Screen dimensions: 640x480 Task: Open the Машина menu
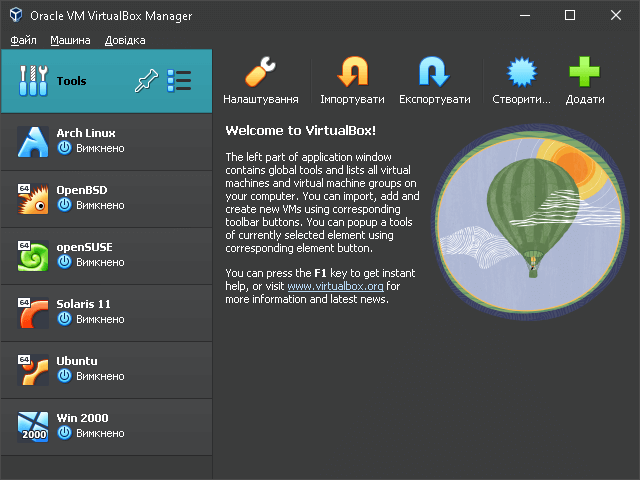(x=70, y=40)
